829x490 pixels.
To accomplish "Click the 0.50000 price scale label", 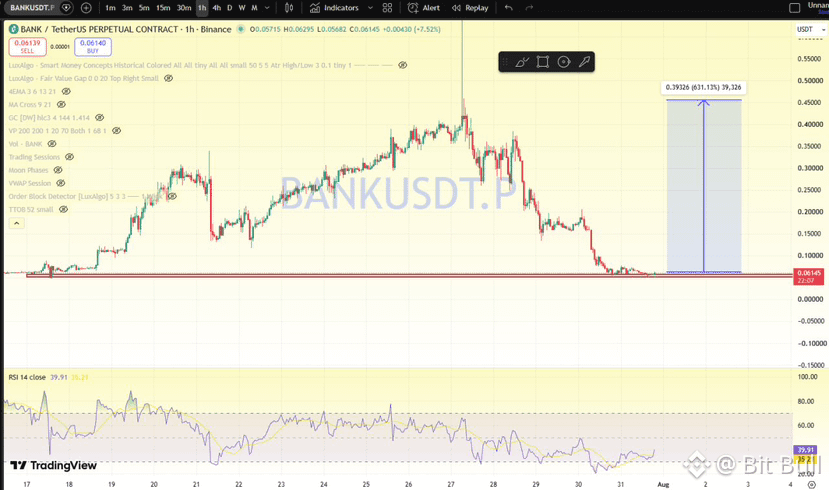I will (x=810, y=81).
